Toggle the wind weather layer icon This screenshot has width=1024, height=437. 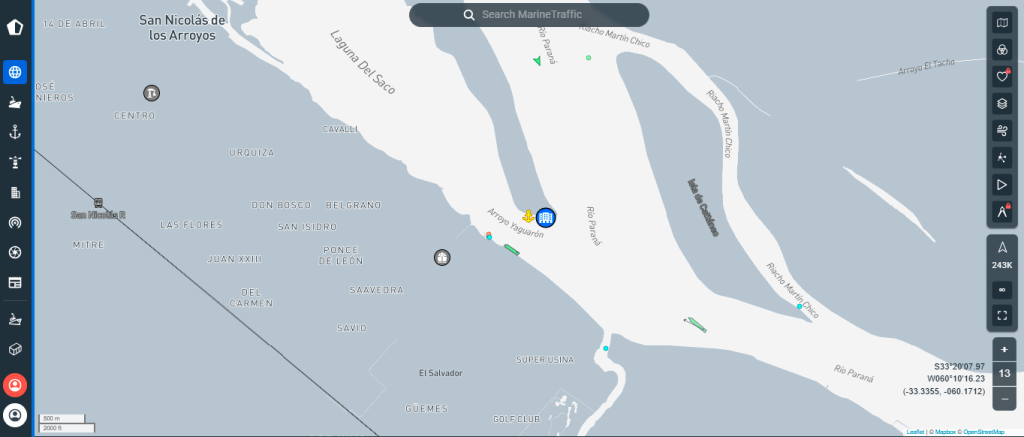(1002, 131)
